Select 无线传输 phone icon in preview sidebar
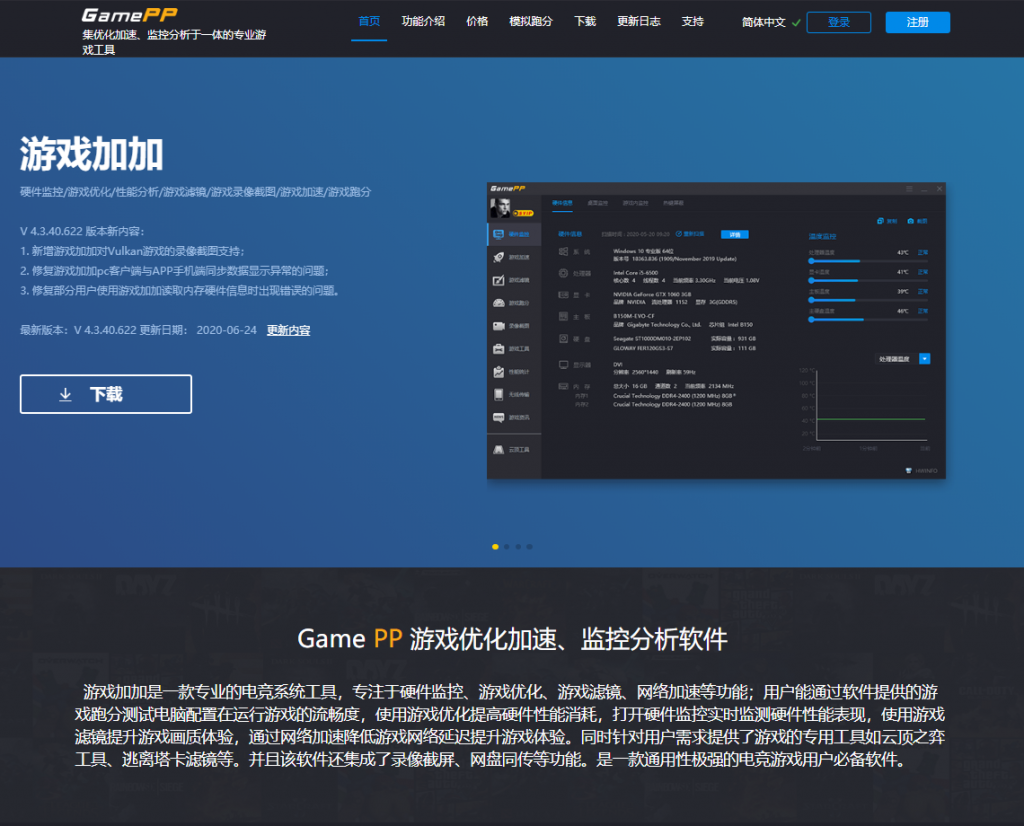This screenshot has height=826, width=1024. point(499,394)
